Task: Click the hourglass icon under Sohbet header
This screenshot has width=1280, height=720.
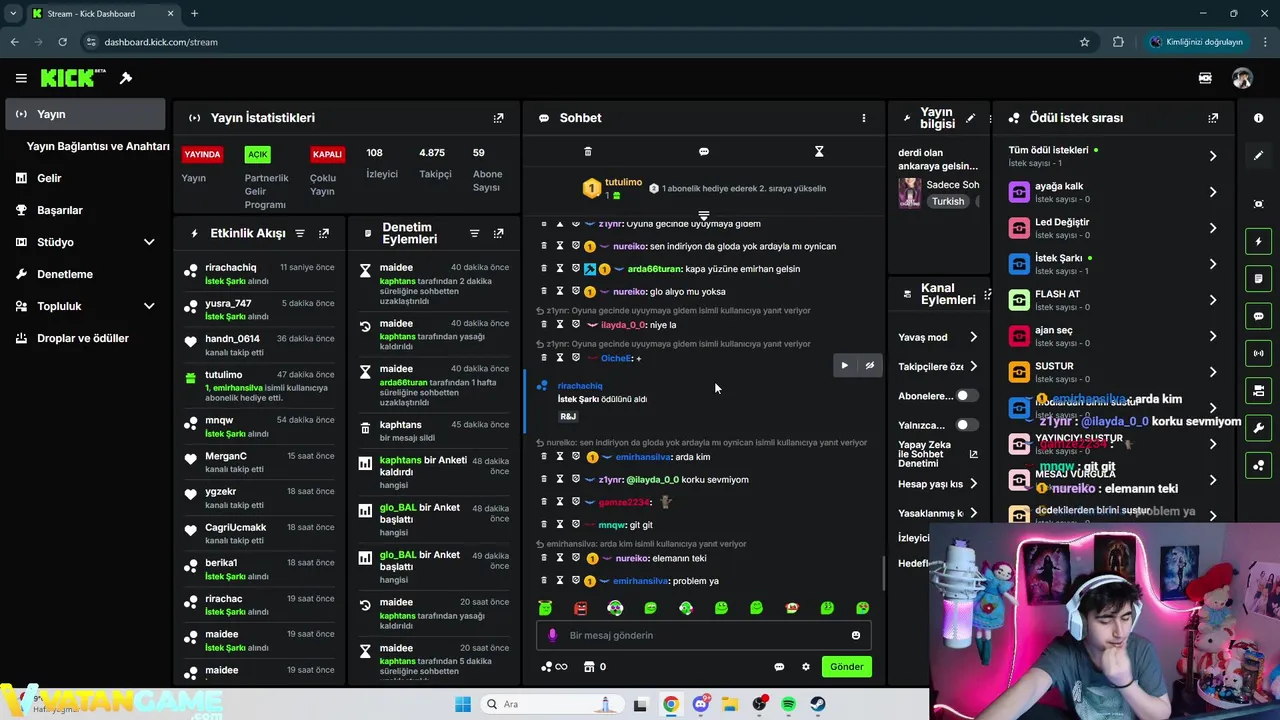Action: 819,151
